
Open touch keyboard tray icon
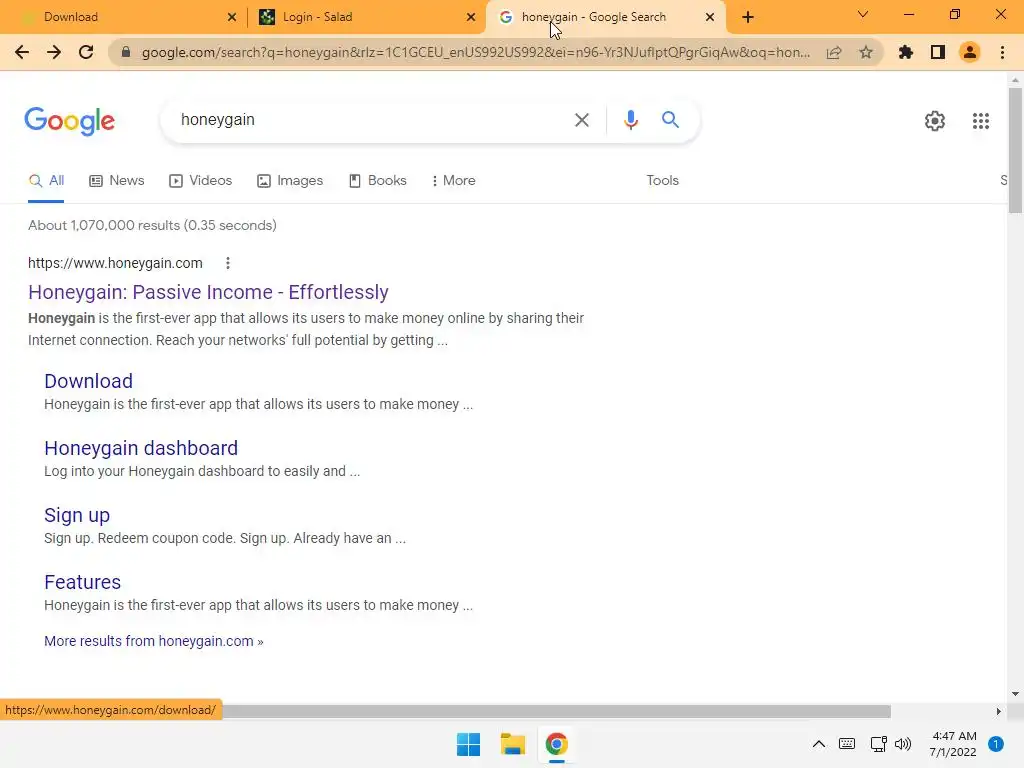[x=846, y=744]
